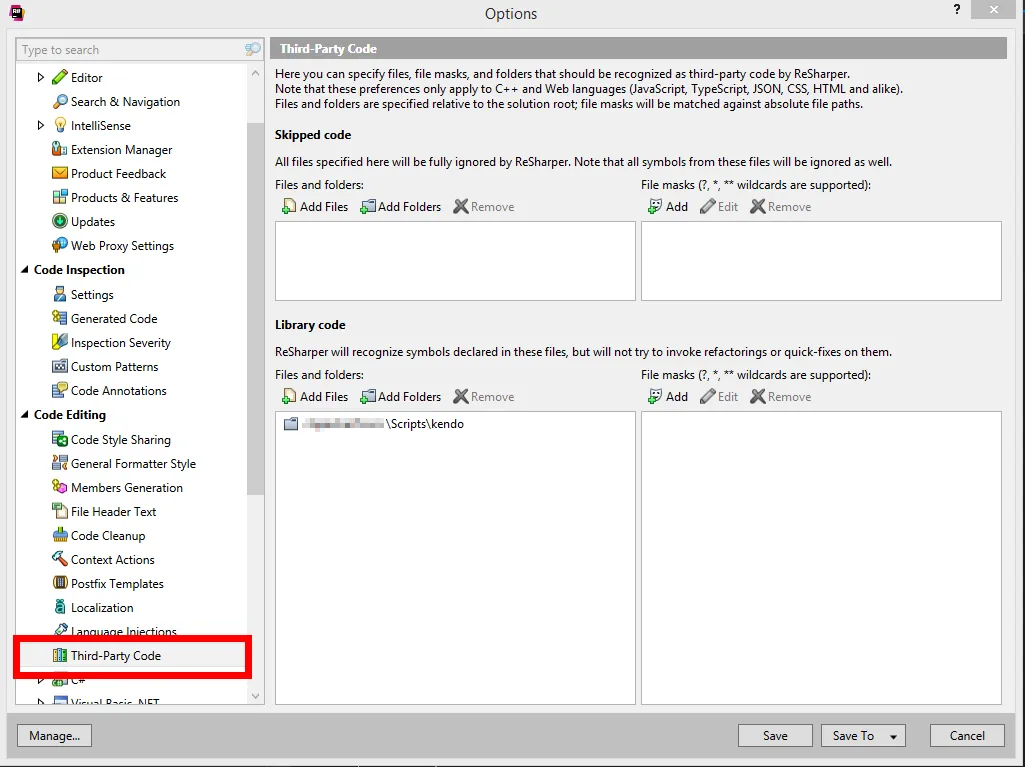Open the Manage... button

(54, 736)
